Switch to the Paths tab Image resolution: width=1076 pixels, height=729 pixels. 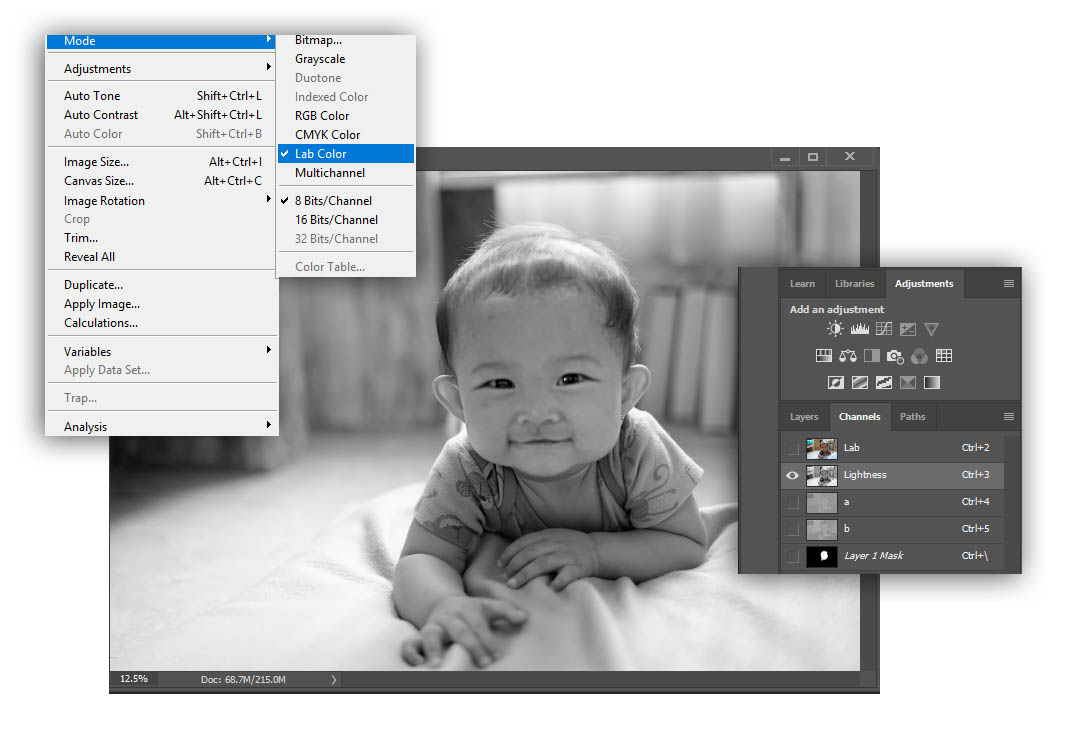point(912,417)
